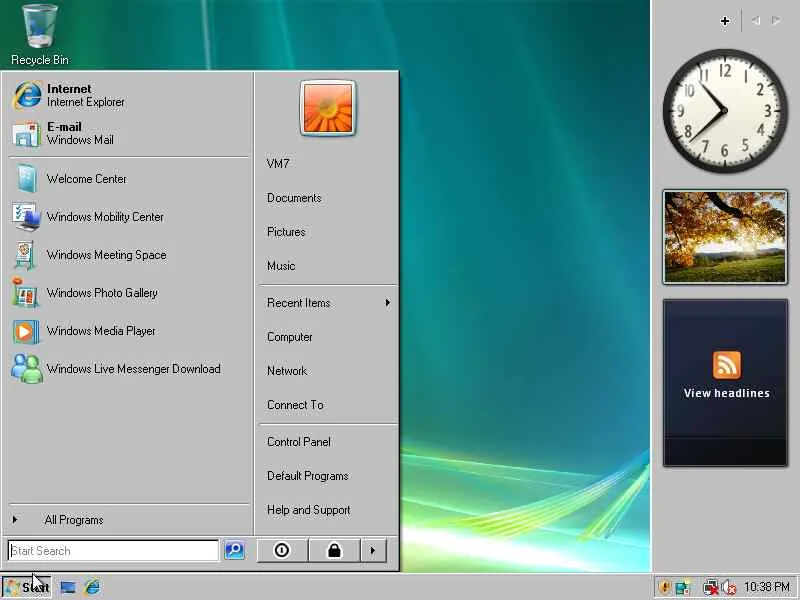
Task: Select Connect To
Action: [x=328, y=405]
